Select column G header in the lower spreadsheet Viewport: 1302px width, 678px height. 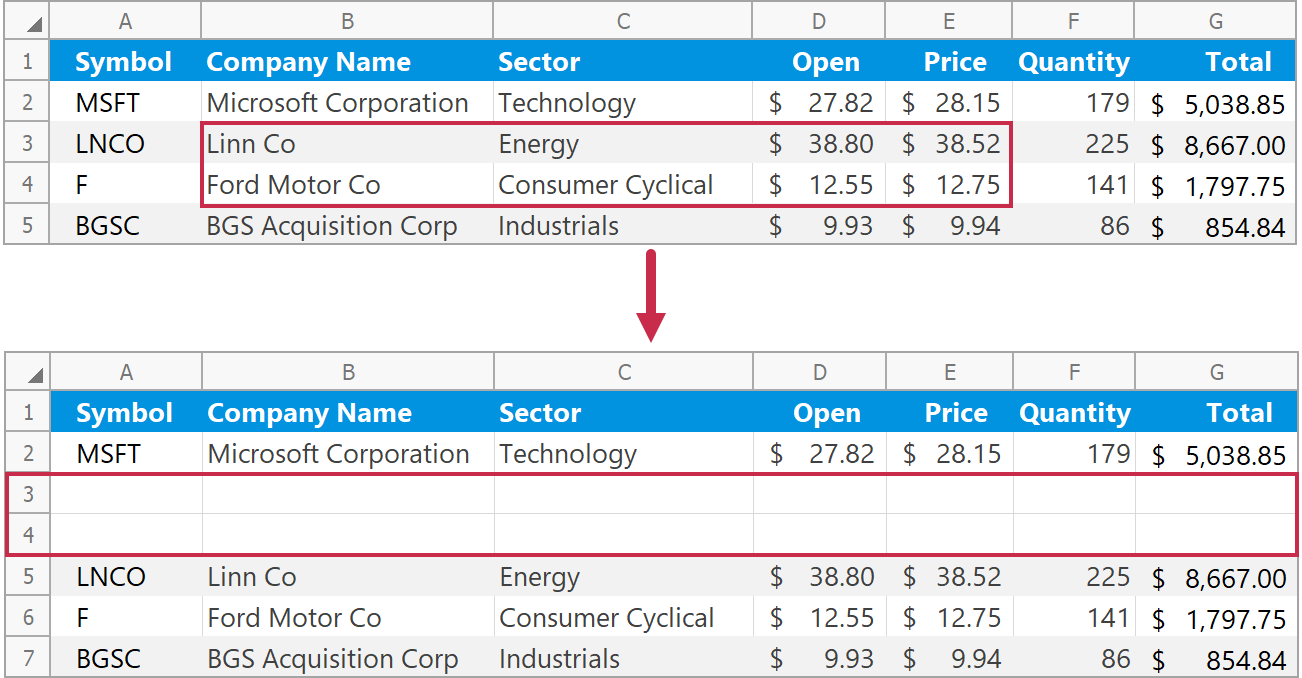pyautogui.click(x=1216, y=372)
